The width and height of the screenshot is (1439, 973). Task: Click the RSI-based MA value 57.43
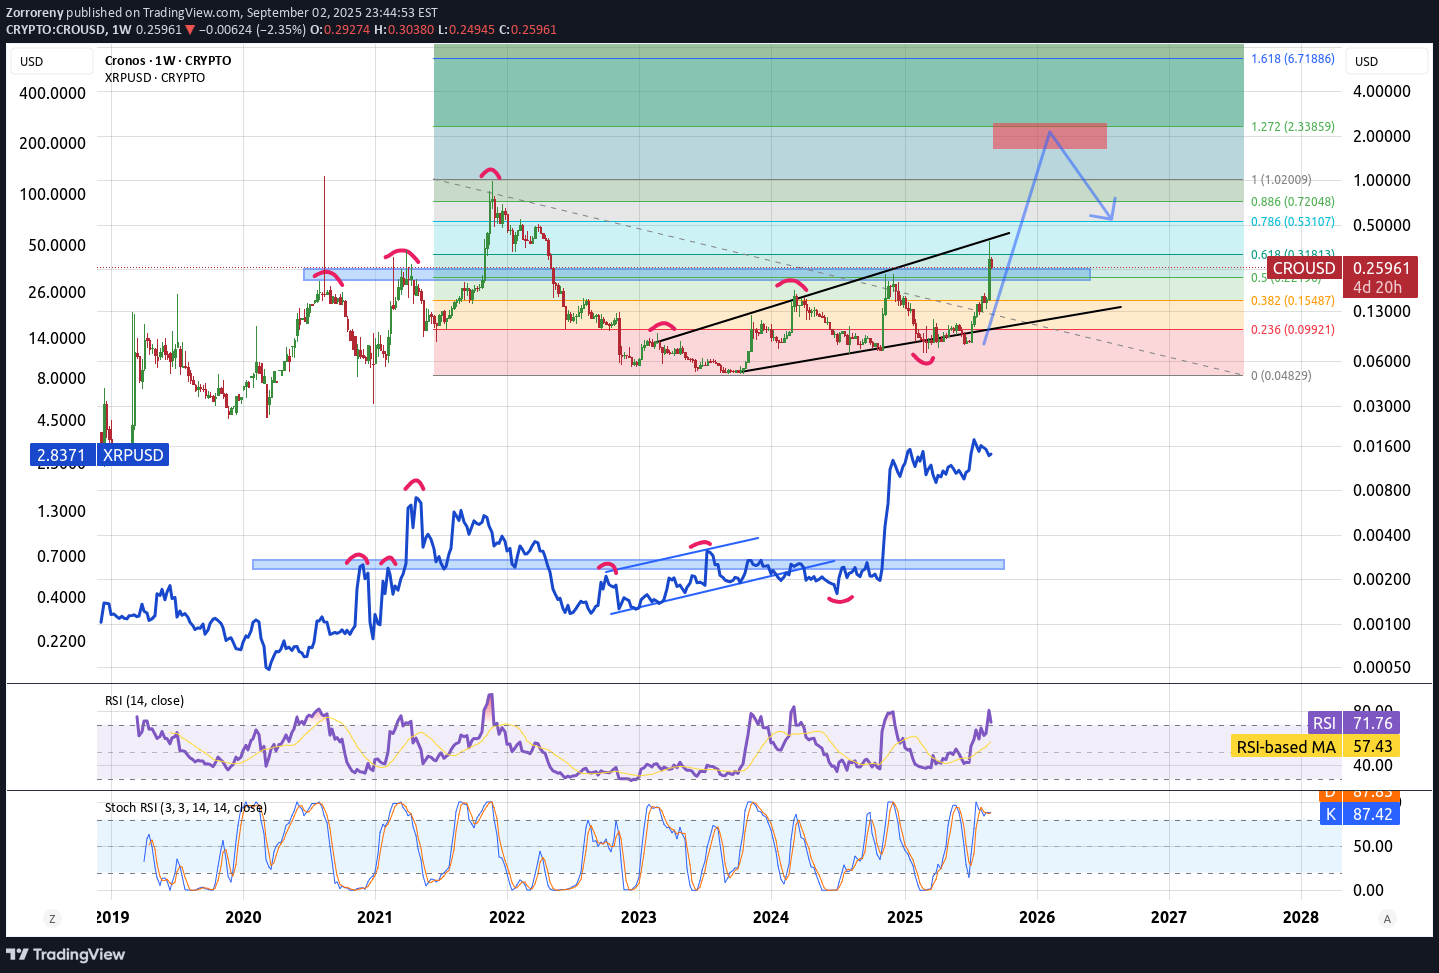point(1372,747)
